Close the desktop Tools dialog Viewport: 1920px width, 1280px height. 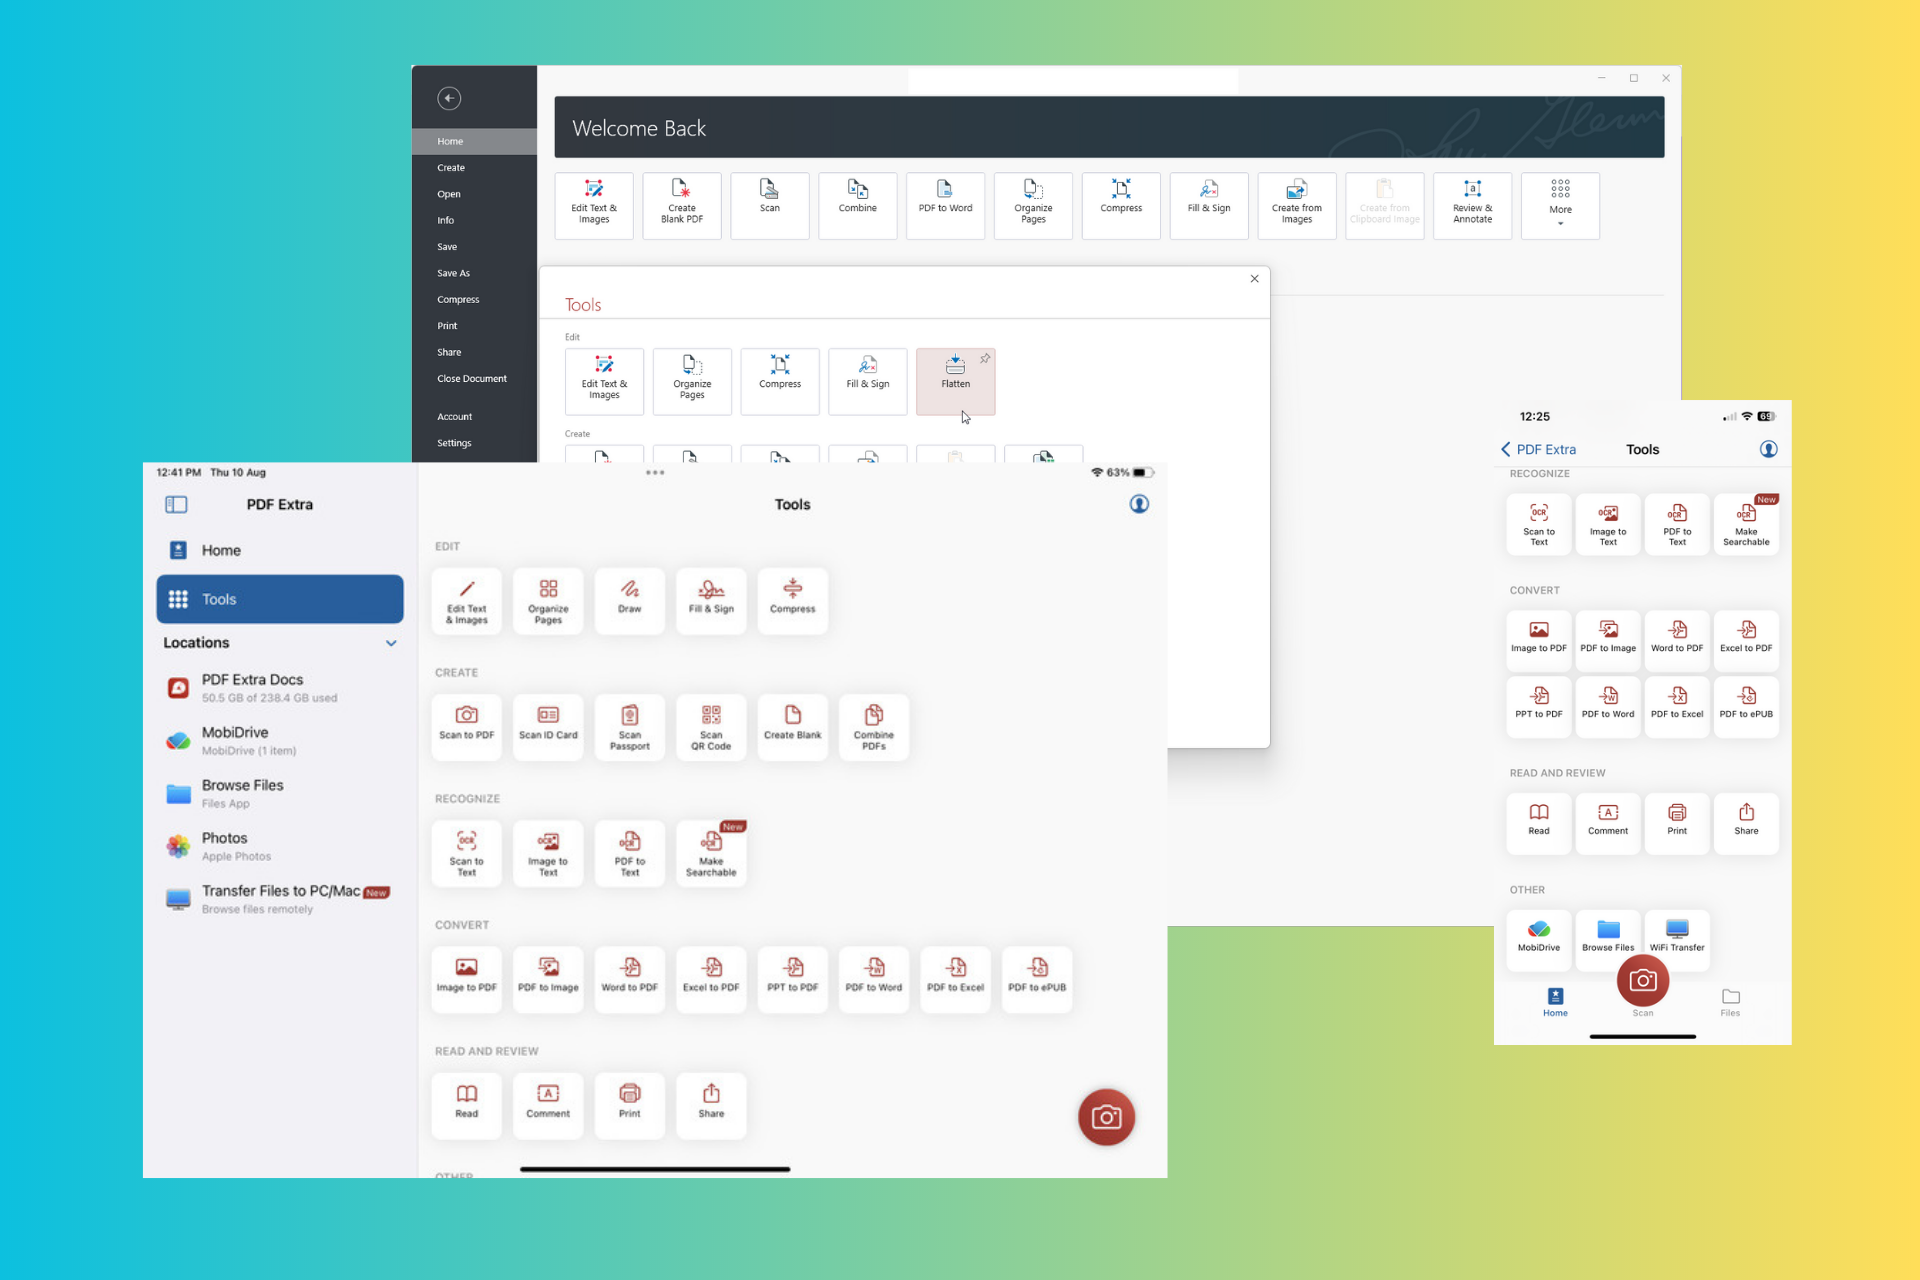1254,279
